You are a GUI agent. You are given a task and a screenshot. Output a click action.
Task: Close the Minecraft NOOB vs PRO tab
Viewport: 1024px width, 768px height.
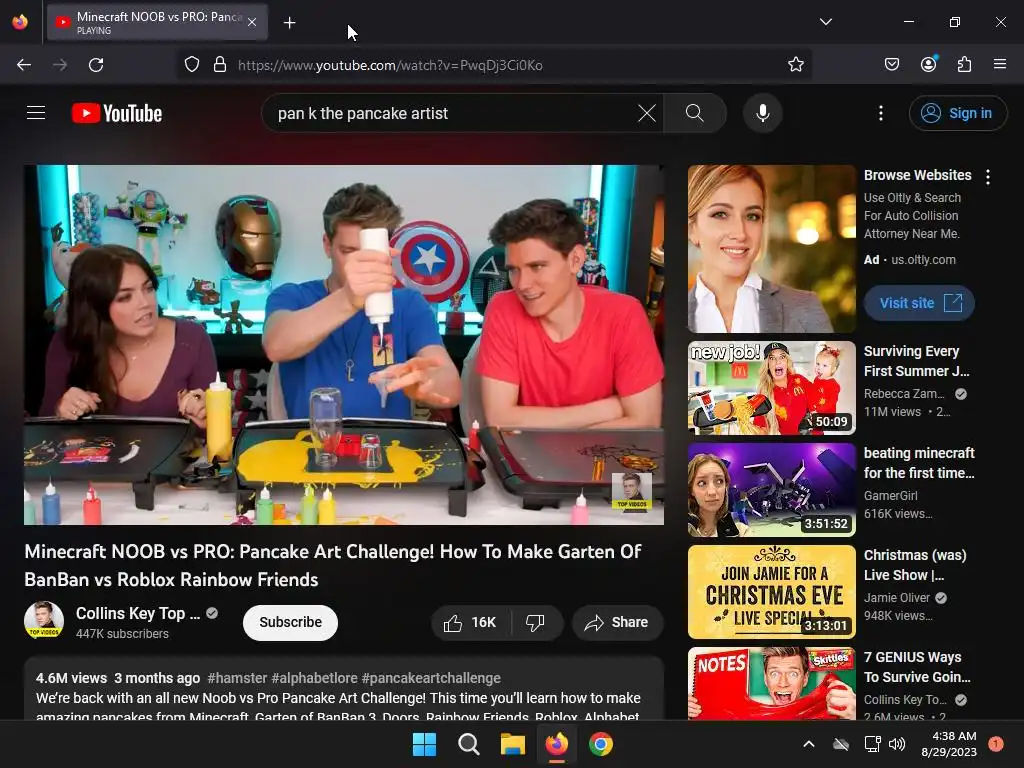[252, 23]
